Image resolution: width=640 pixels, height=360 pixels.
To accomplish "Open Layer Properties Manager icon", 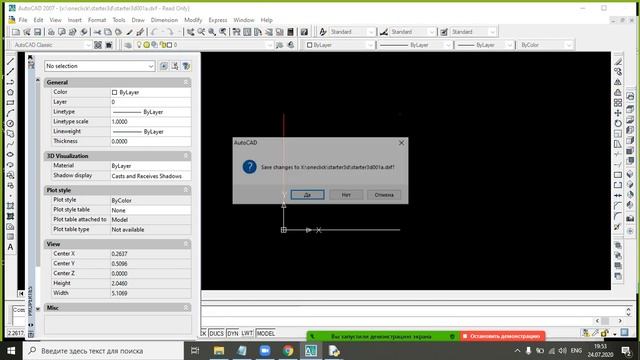I will click(128, 45).
